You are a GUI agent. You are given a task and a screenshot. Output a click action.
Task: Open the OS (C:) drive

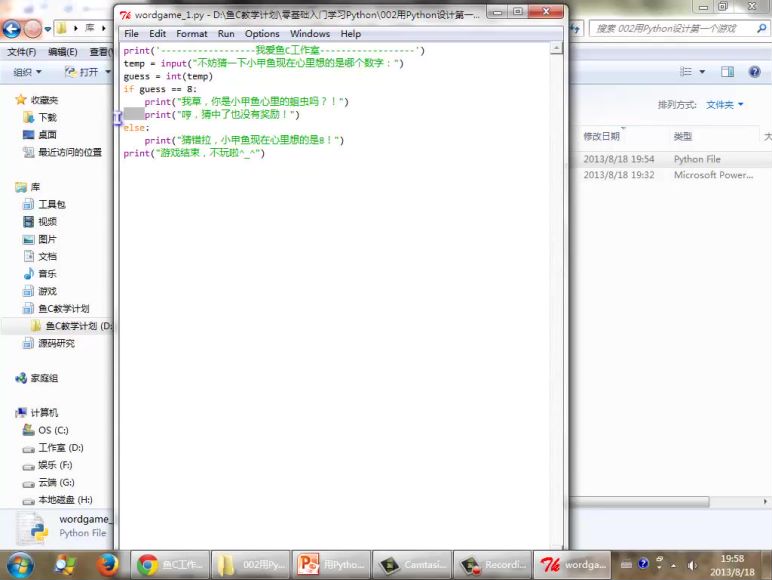(53, 430)
